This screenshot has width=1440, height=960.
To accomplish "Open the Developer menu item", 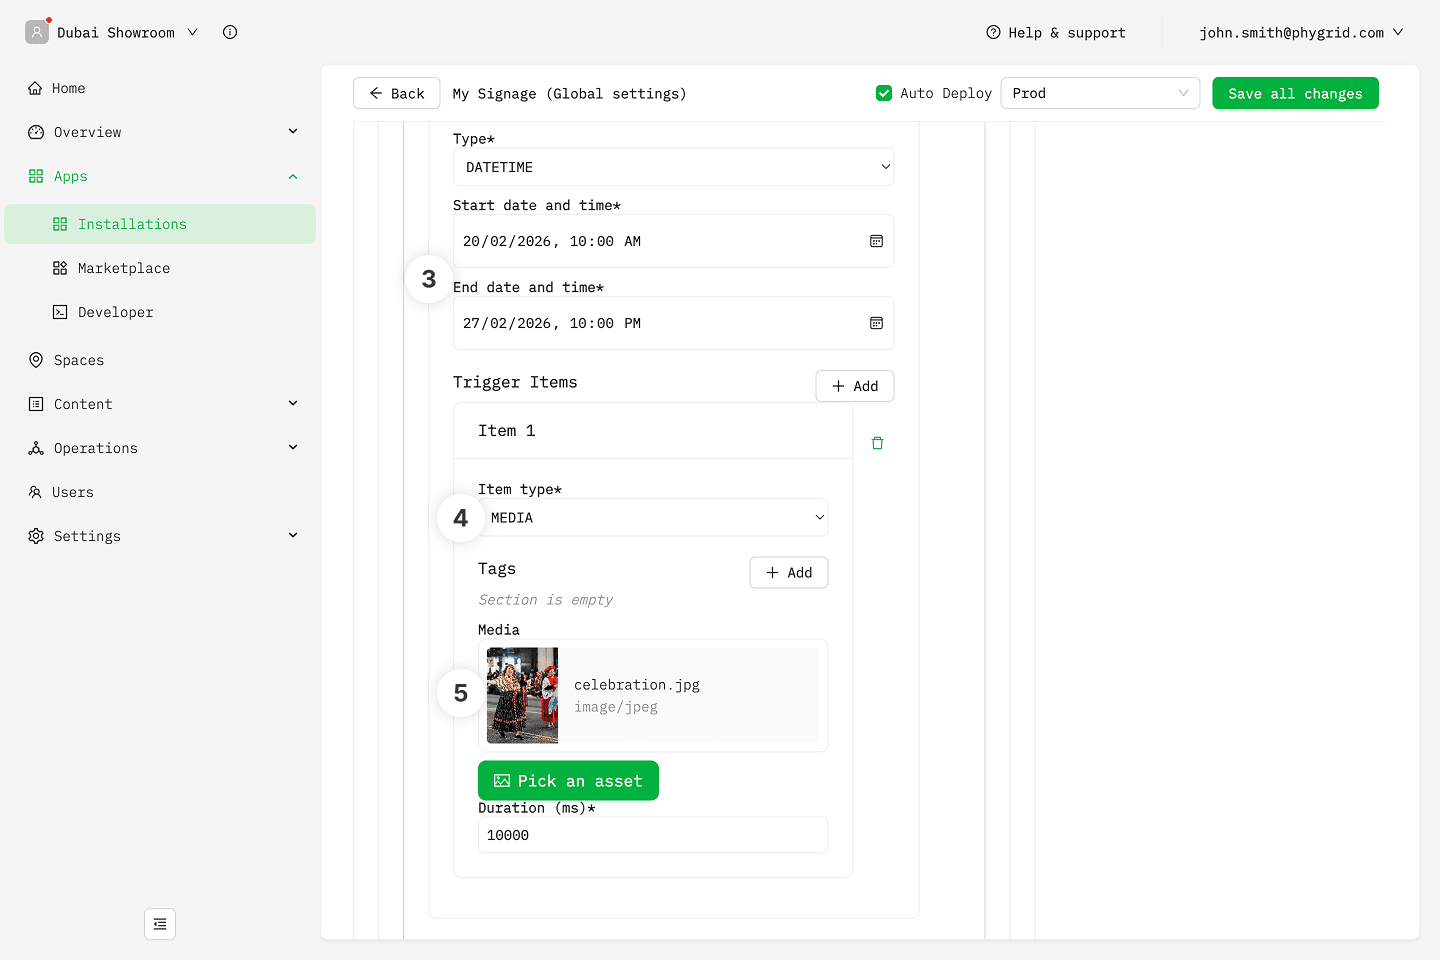I will coord(116,312).
